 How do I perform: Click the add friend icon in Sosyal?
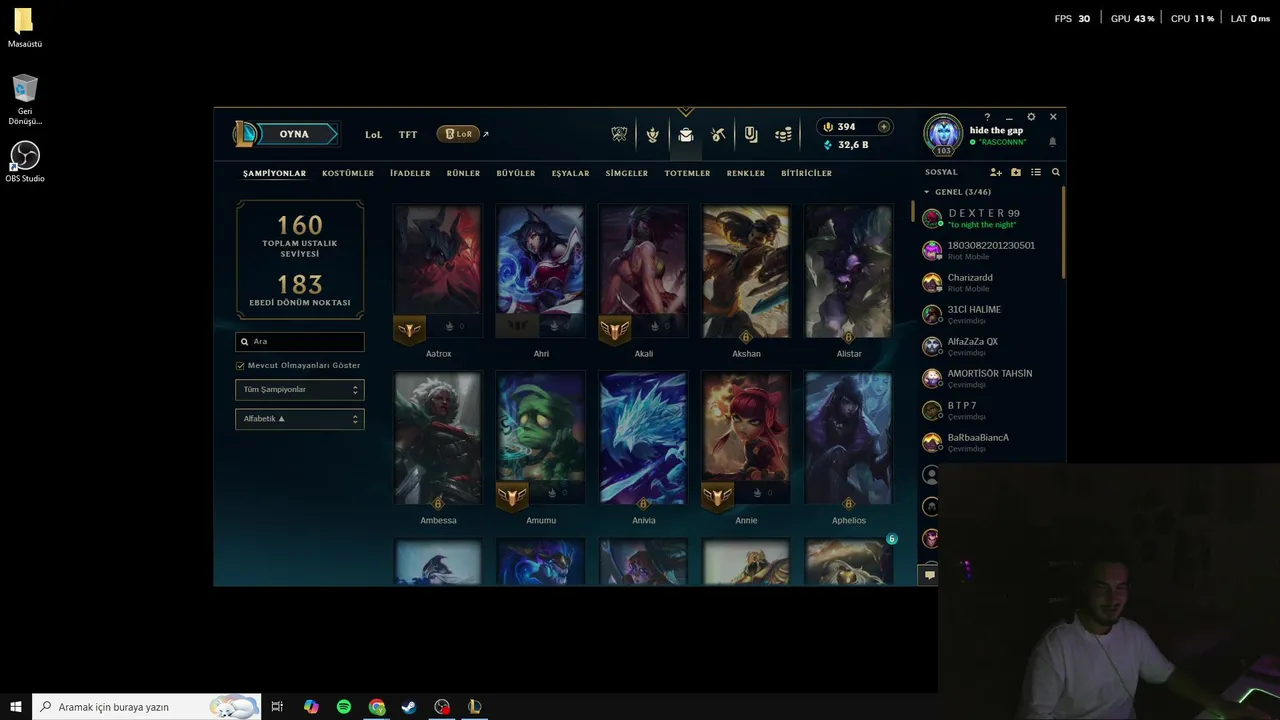996,172
